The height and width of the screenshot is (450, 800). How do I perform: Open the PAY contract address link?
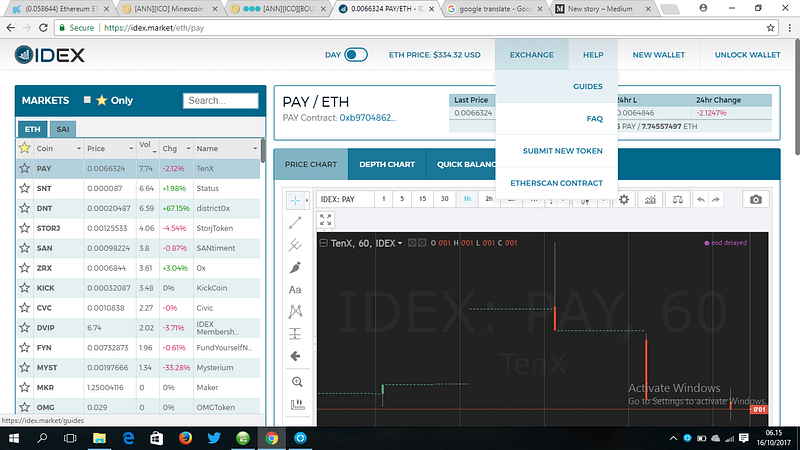point(368,118)
